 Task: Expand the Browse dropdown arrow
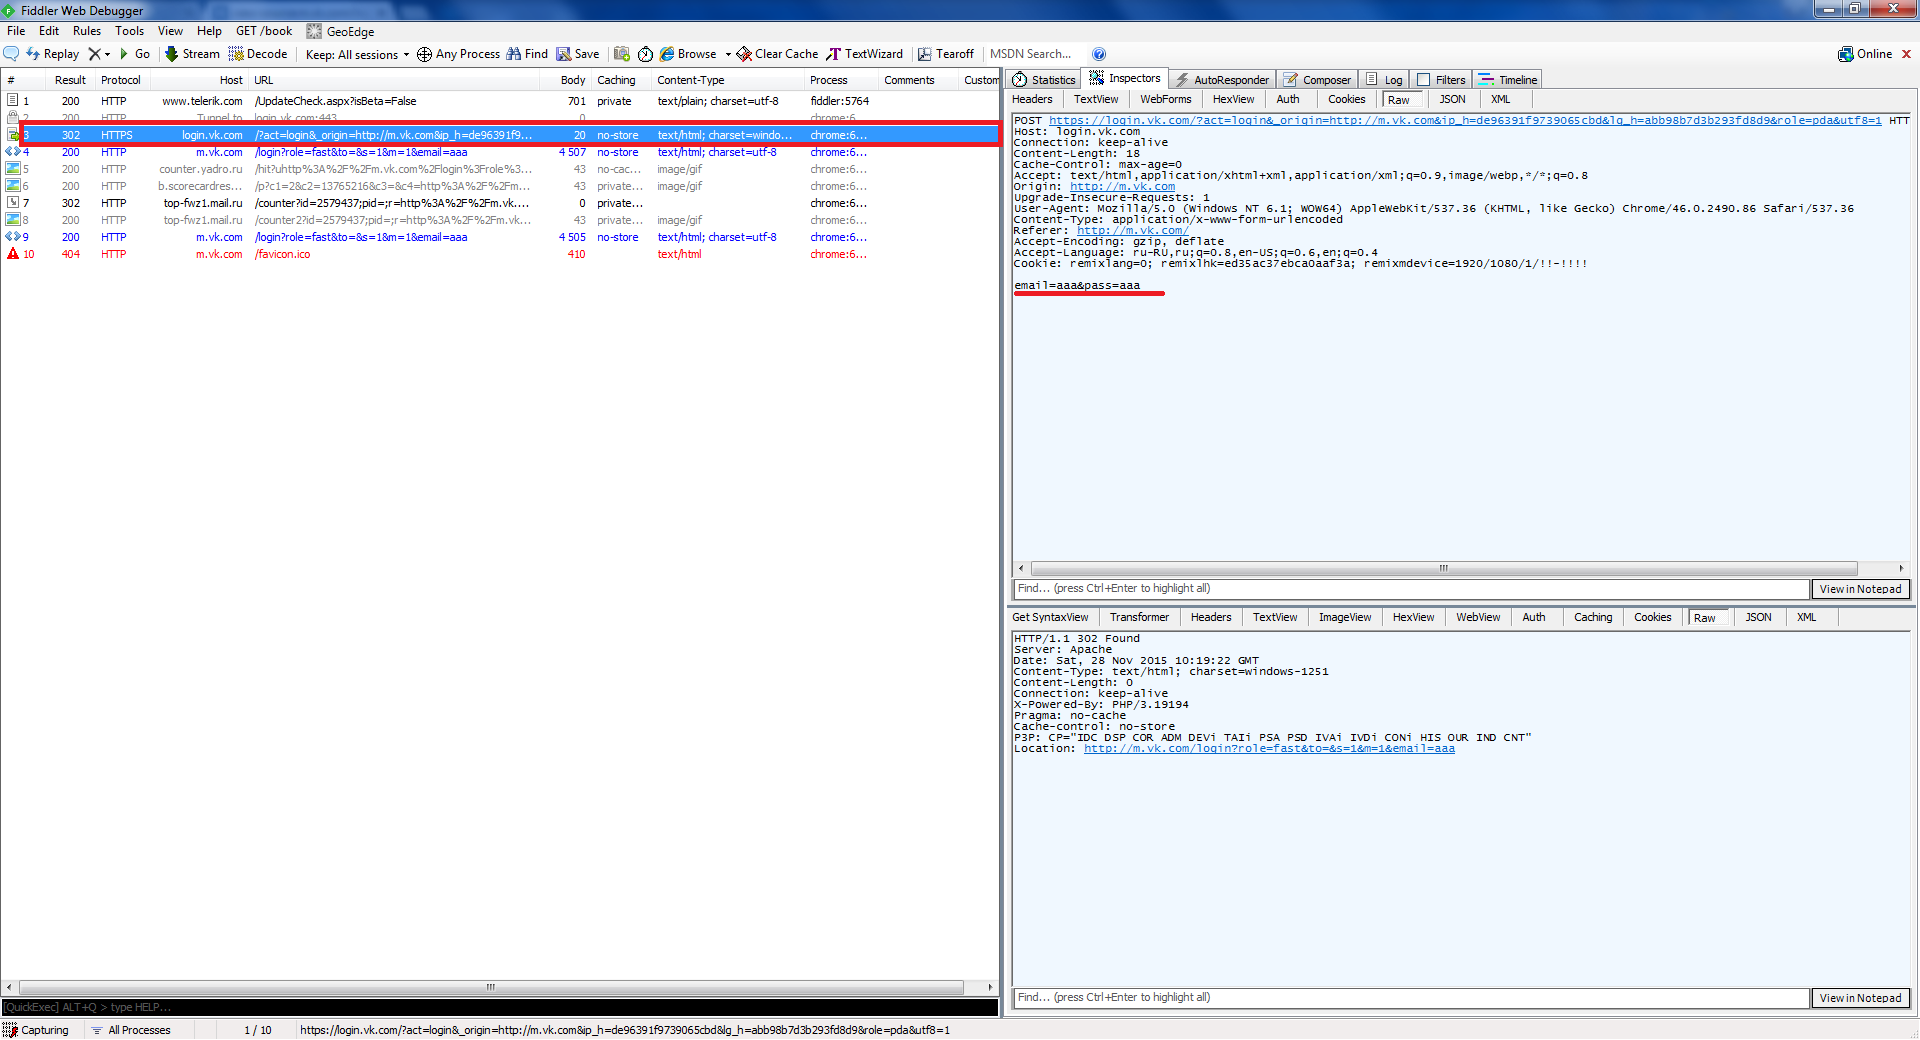point(728,54)
